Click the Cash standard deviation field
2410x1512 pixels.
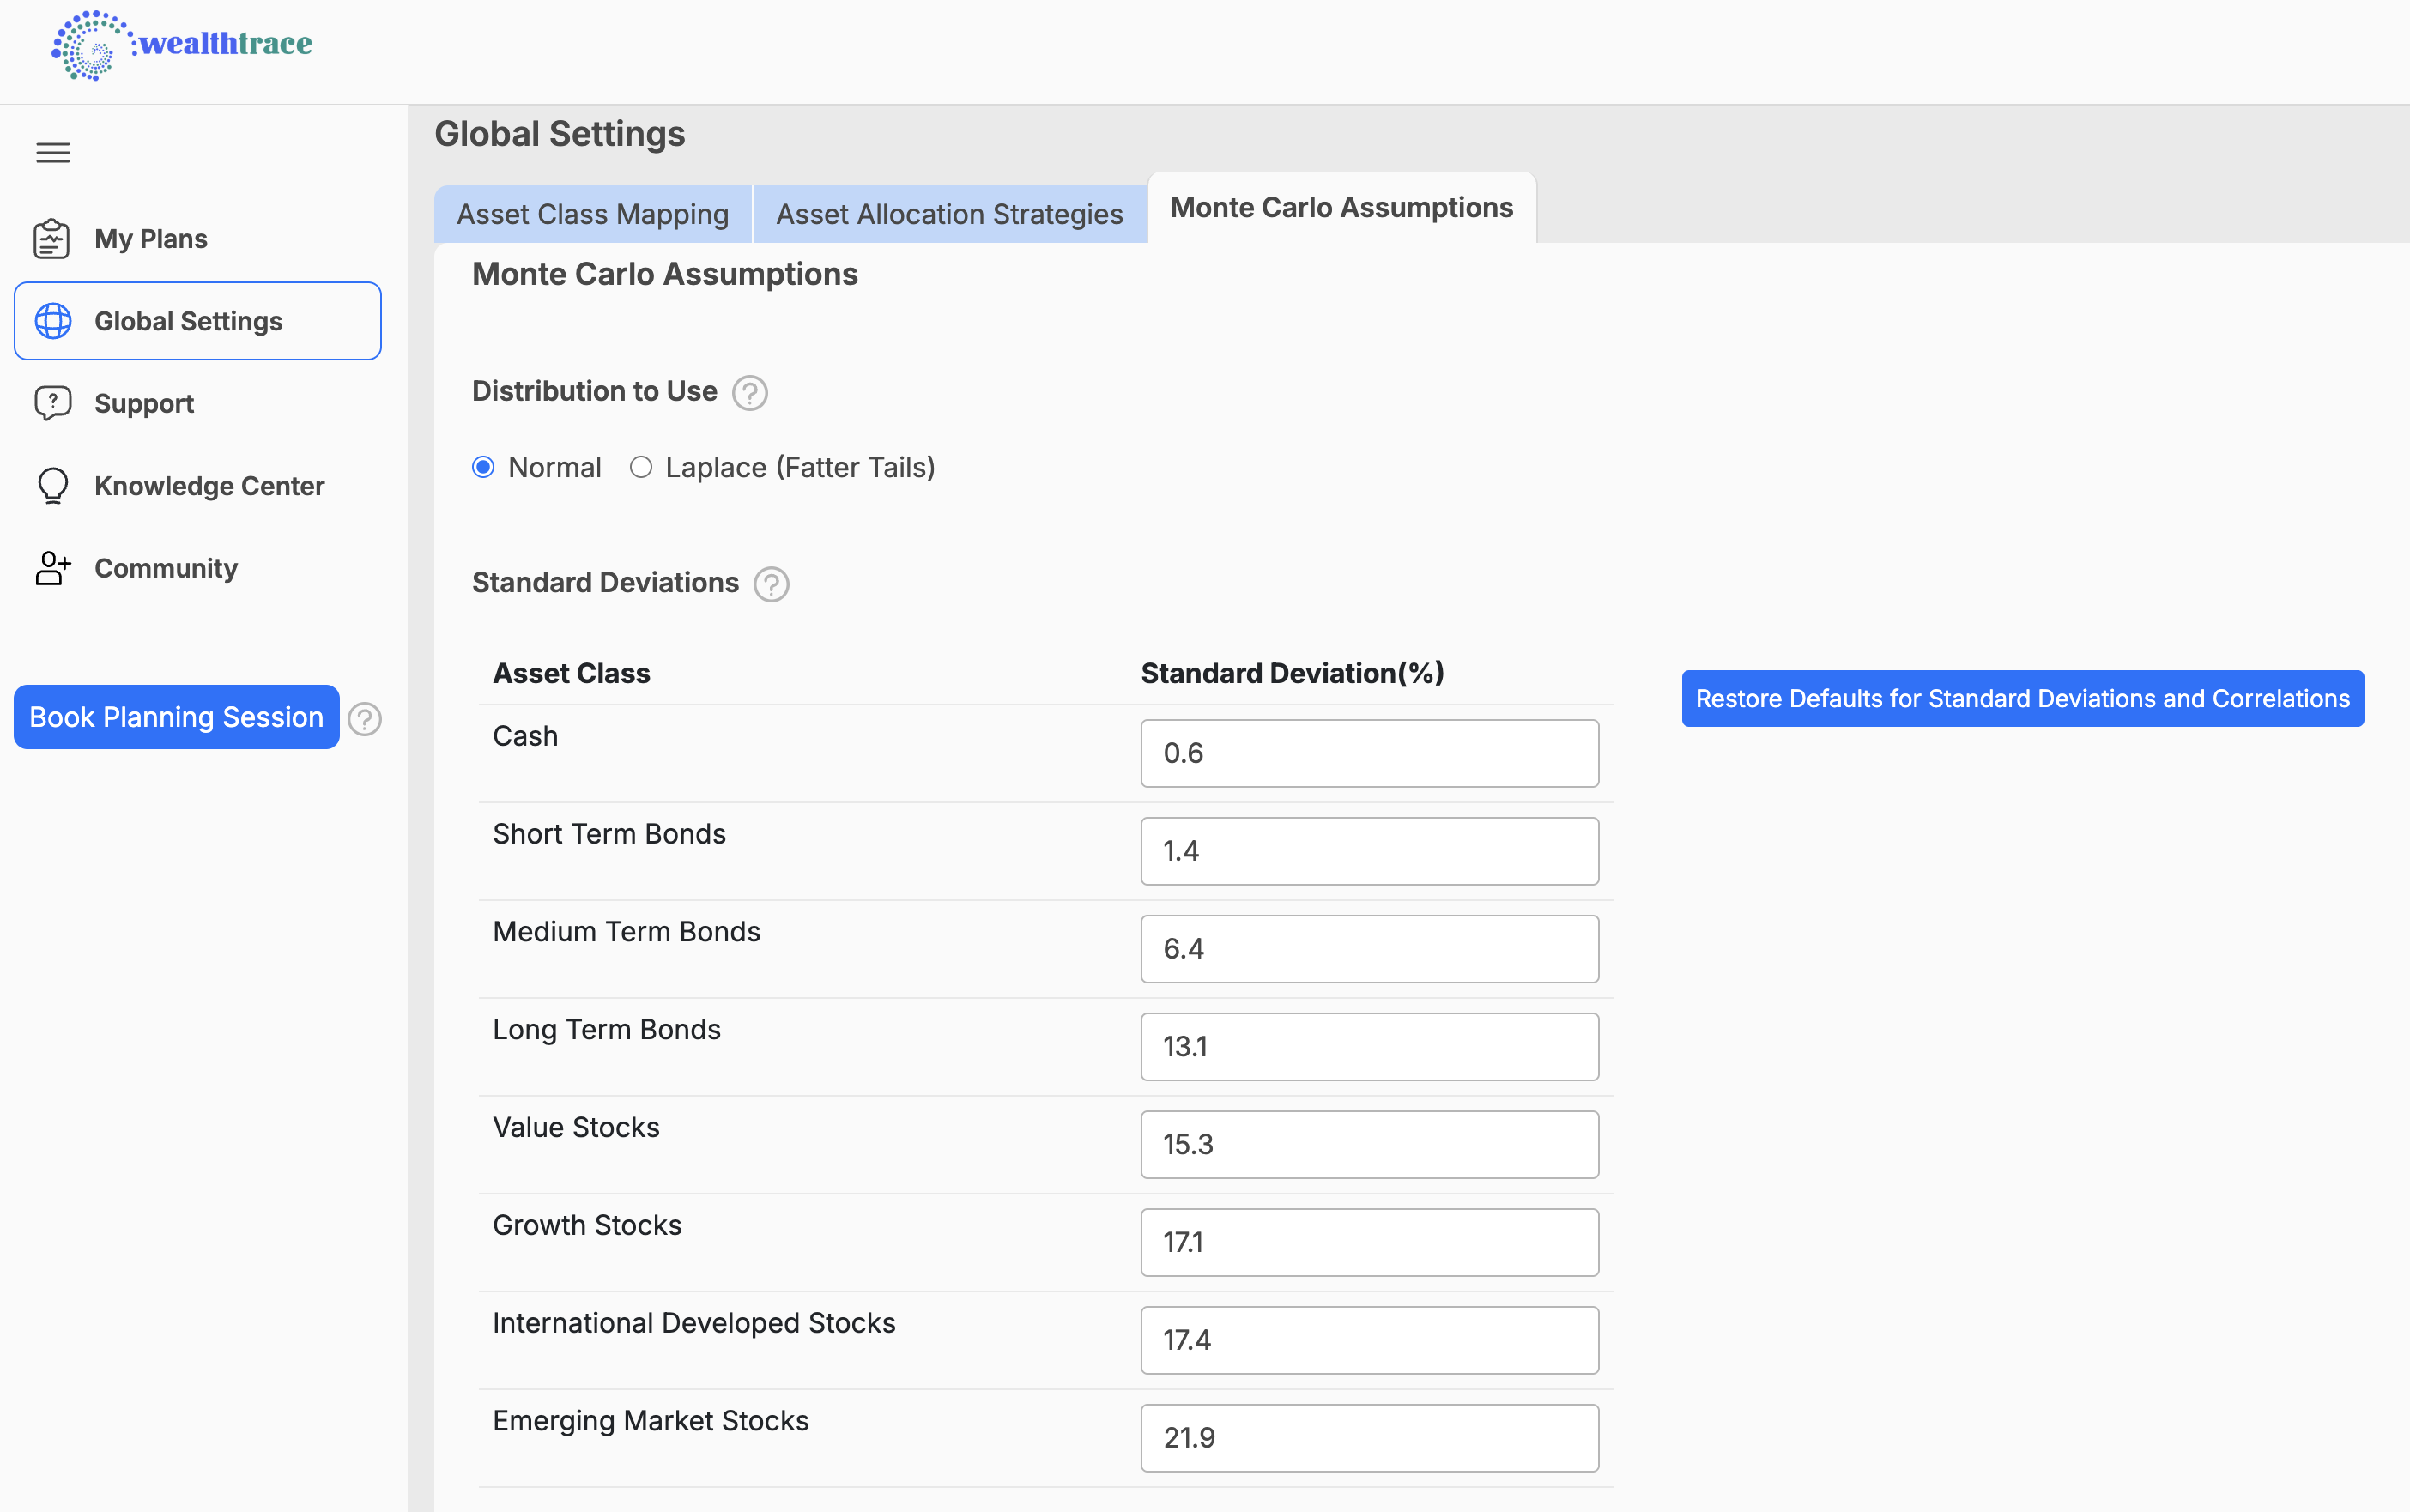pyautogui.click(x=1369, y=753)
